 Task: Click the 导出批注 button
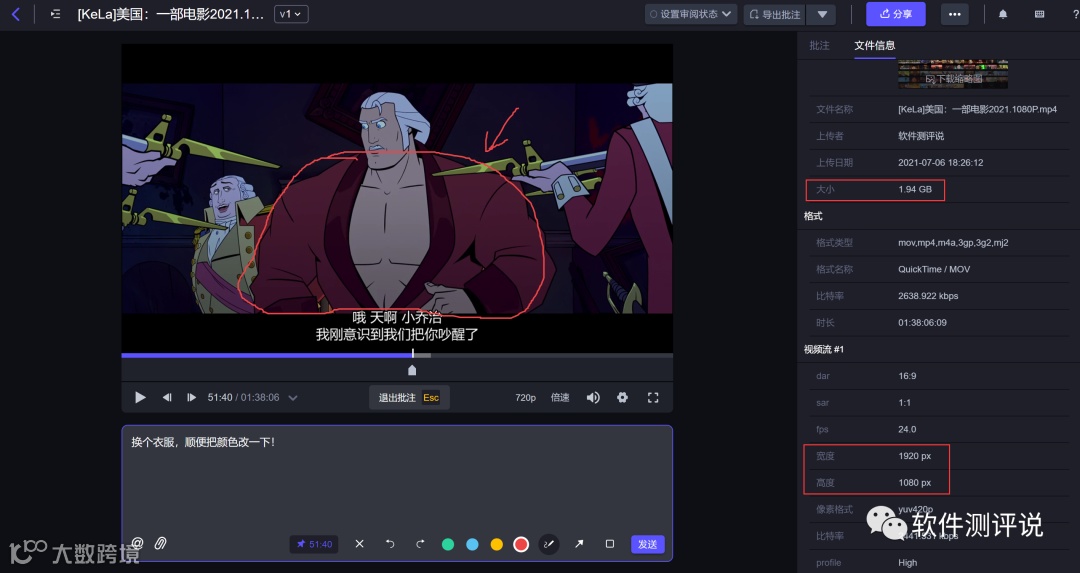[775, 14]
